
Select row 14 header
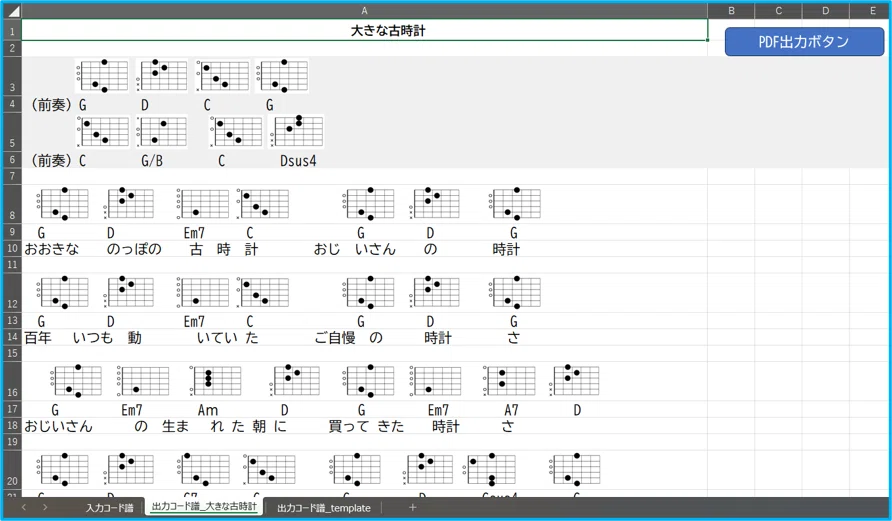pyautogui.click(x=13, y=337)
